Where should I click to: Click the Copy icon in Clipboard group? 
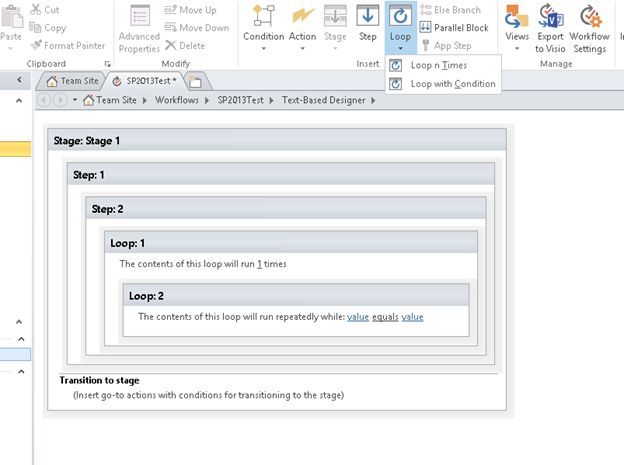[x=35, y=27]
